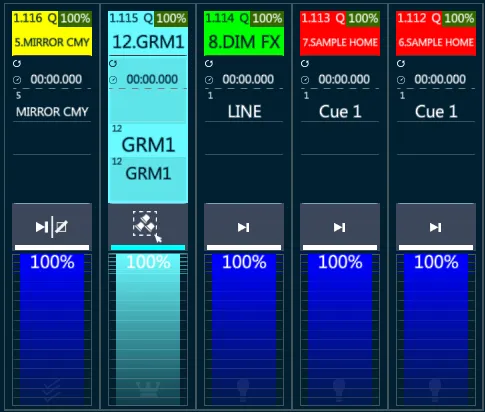This screenshot has height=412, width=485.
Task: Click bulb icon at bottom of 6.SAMPLE HOME fader
Action: tap(436, 390)
